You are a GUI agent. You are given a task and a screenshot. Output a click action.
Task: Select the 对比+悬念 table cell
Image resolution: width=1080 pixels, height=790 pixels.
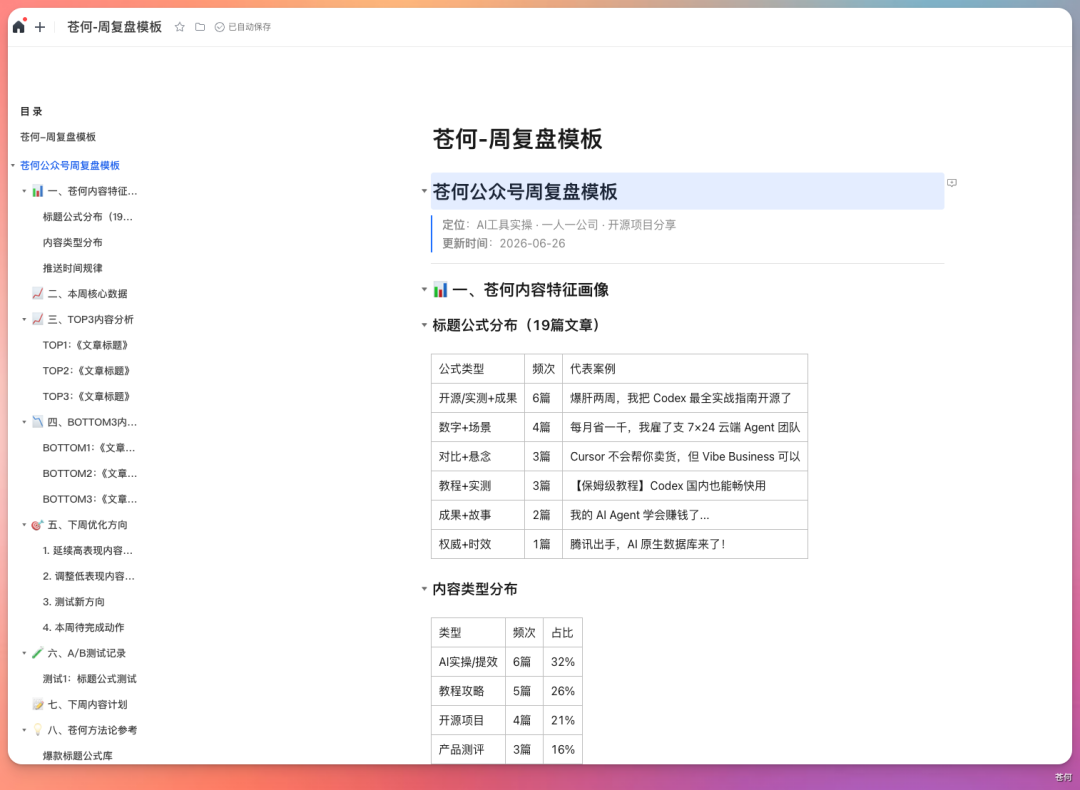pyautogui.click(x=477, y=456)
